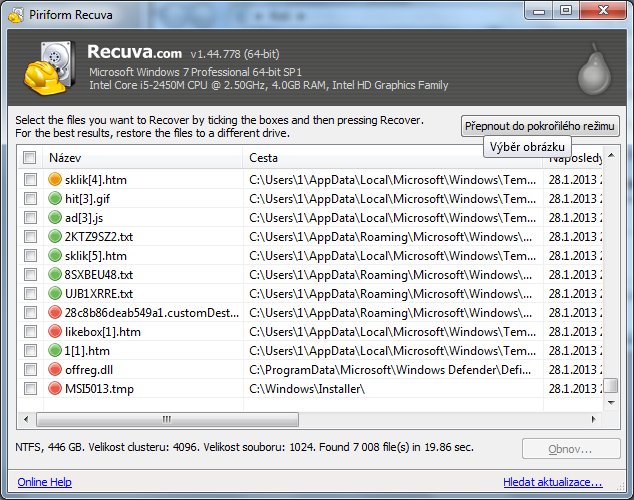Click the vertical scrollbar thumb
The height and width of the screenshot is (500, 634).
[x=611, y=385]
